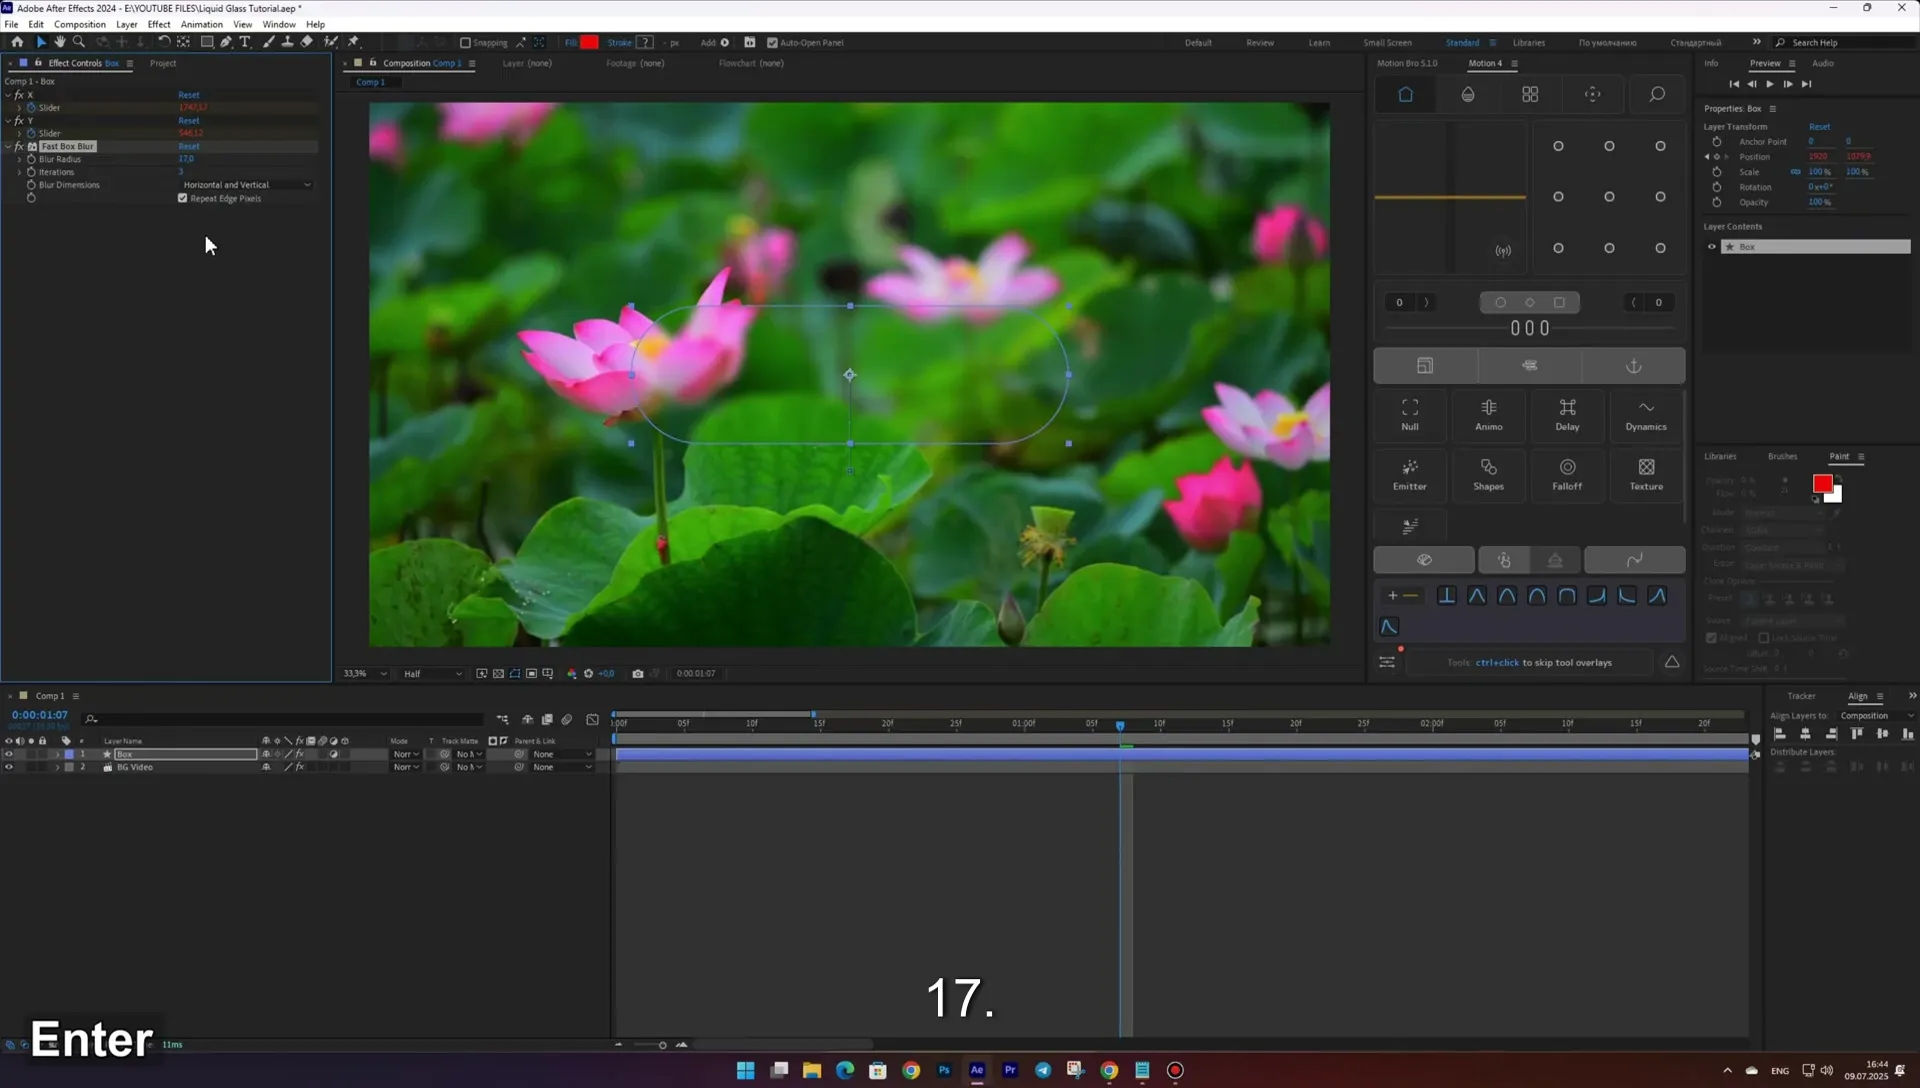Image resolution: width=1920 pixels, height=1088 pixels.
Task: Click the Motion 4 Dynamics tool
Action: [x=1646, y=414]
